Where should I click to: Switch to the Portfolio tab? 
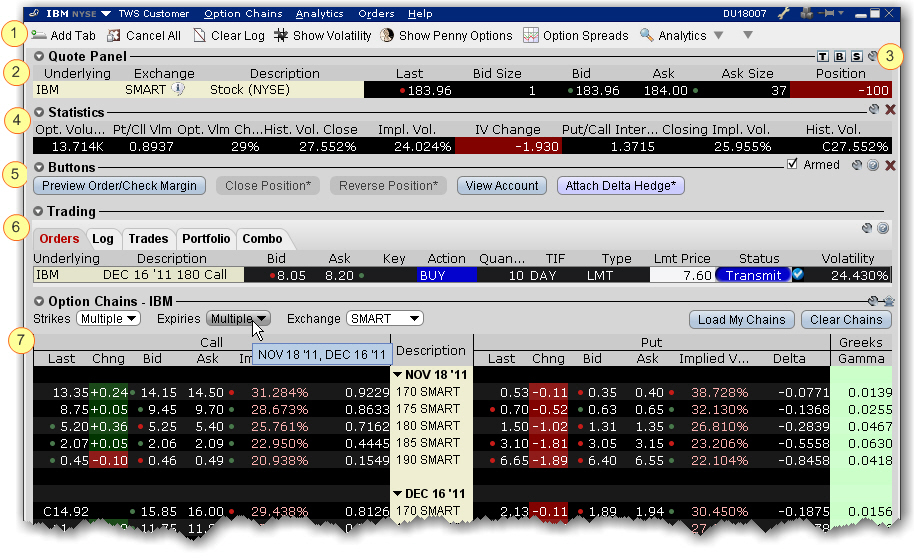(206, 238)
